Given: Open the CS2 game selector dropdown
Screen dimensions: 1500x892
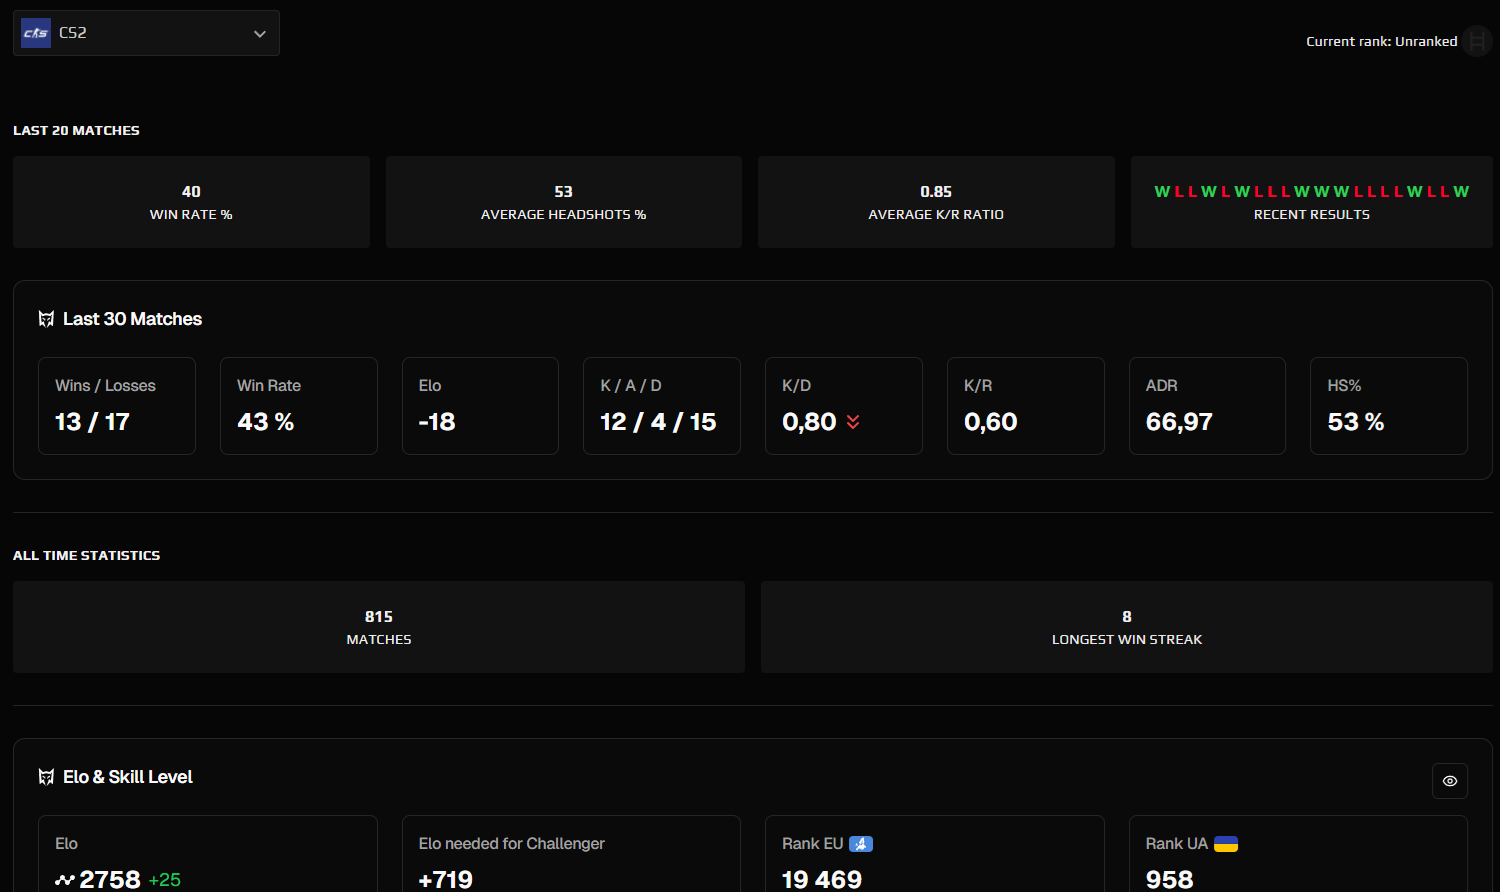Looking at the screenshot, I should coord(145,32).
